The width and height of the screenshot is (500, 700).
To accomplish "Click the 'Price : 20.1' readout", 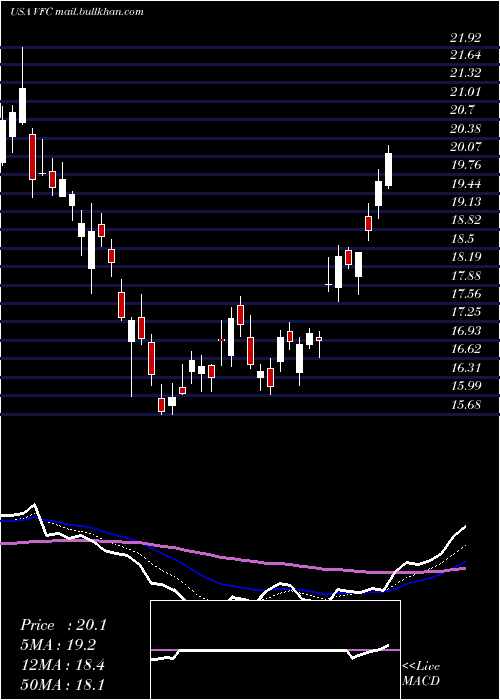I will pyautogui.click(x=63, y=625).
